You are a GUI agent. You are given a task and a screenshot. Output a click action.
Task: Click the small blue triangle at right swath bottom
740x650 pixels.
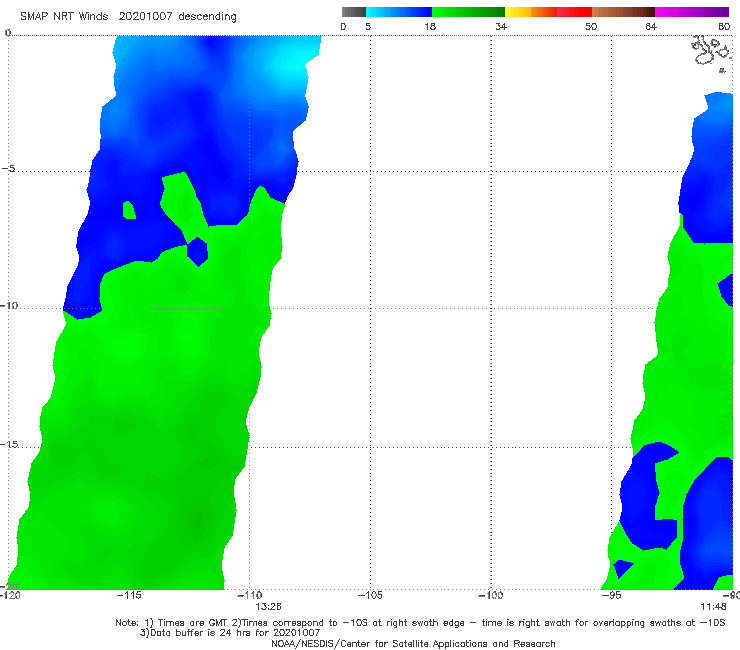pyautogui.click(x=622, y=568)
